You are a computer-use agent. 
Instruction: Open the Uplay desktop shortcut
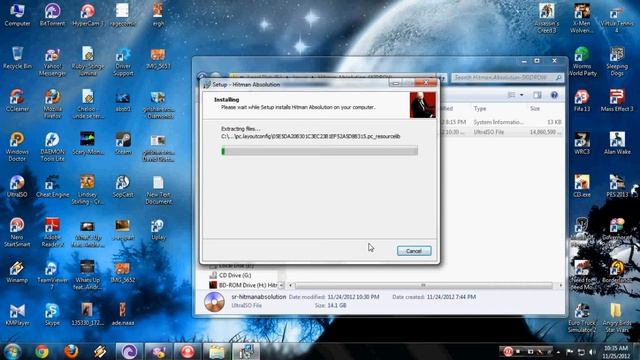click(158, 229)
